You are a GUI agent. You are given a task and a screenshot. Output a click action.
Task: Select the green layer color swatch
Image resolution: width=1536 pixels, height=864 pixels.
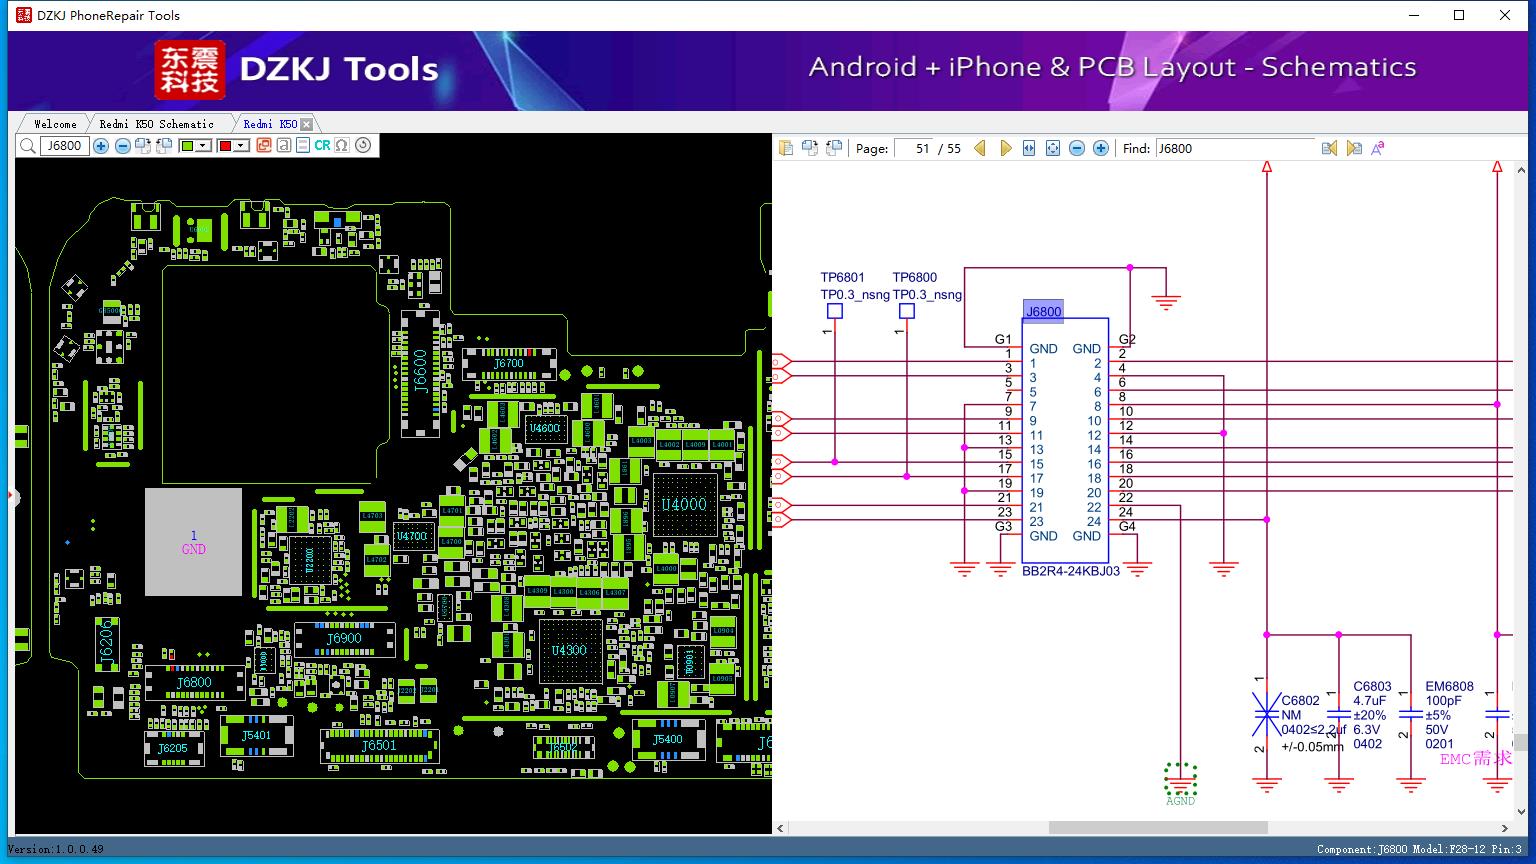(185, 146)
